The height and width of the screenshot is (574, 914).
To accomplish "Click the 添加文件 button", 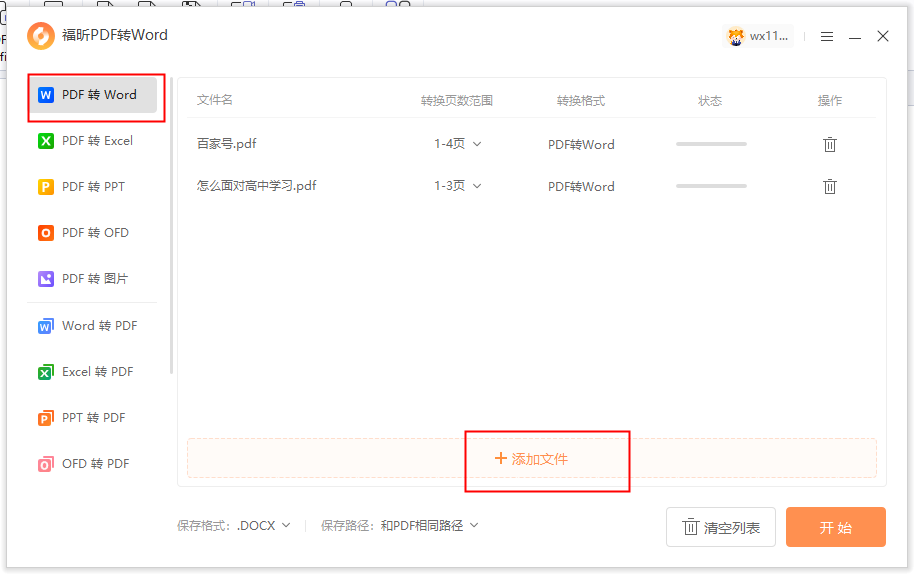I will 532,459.
